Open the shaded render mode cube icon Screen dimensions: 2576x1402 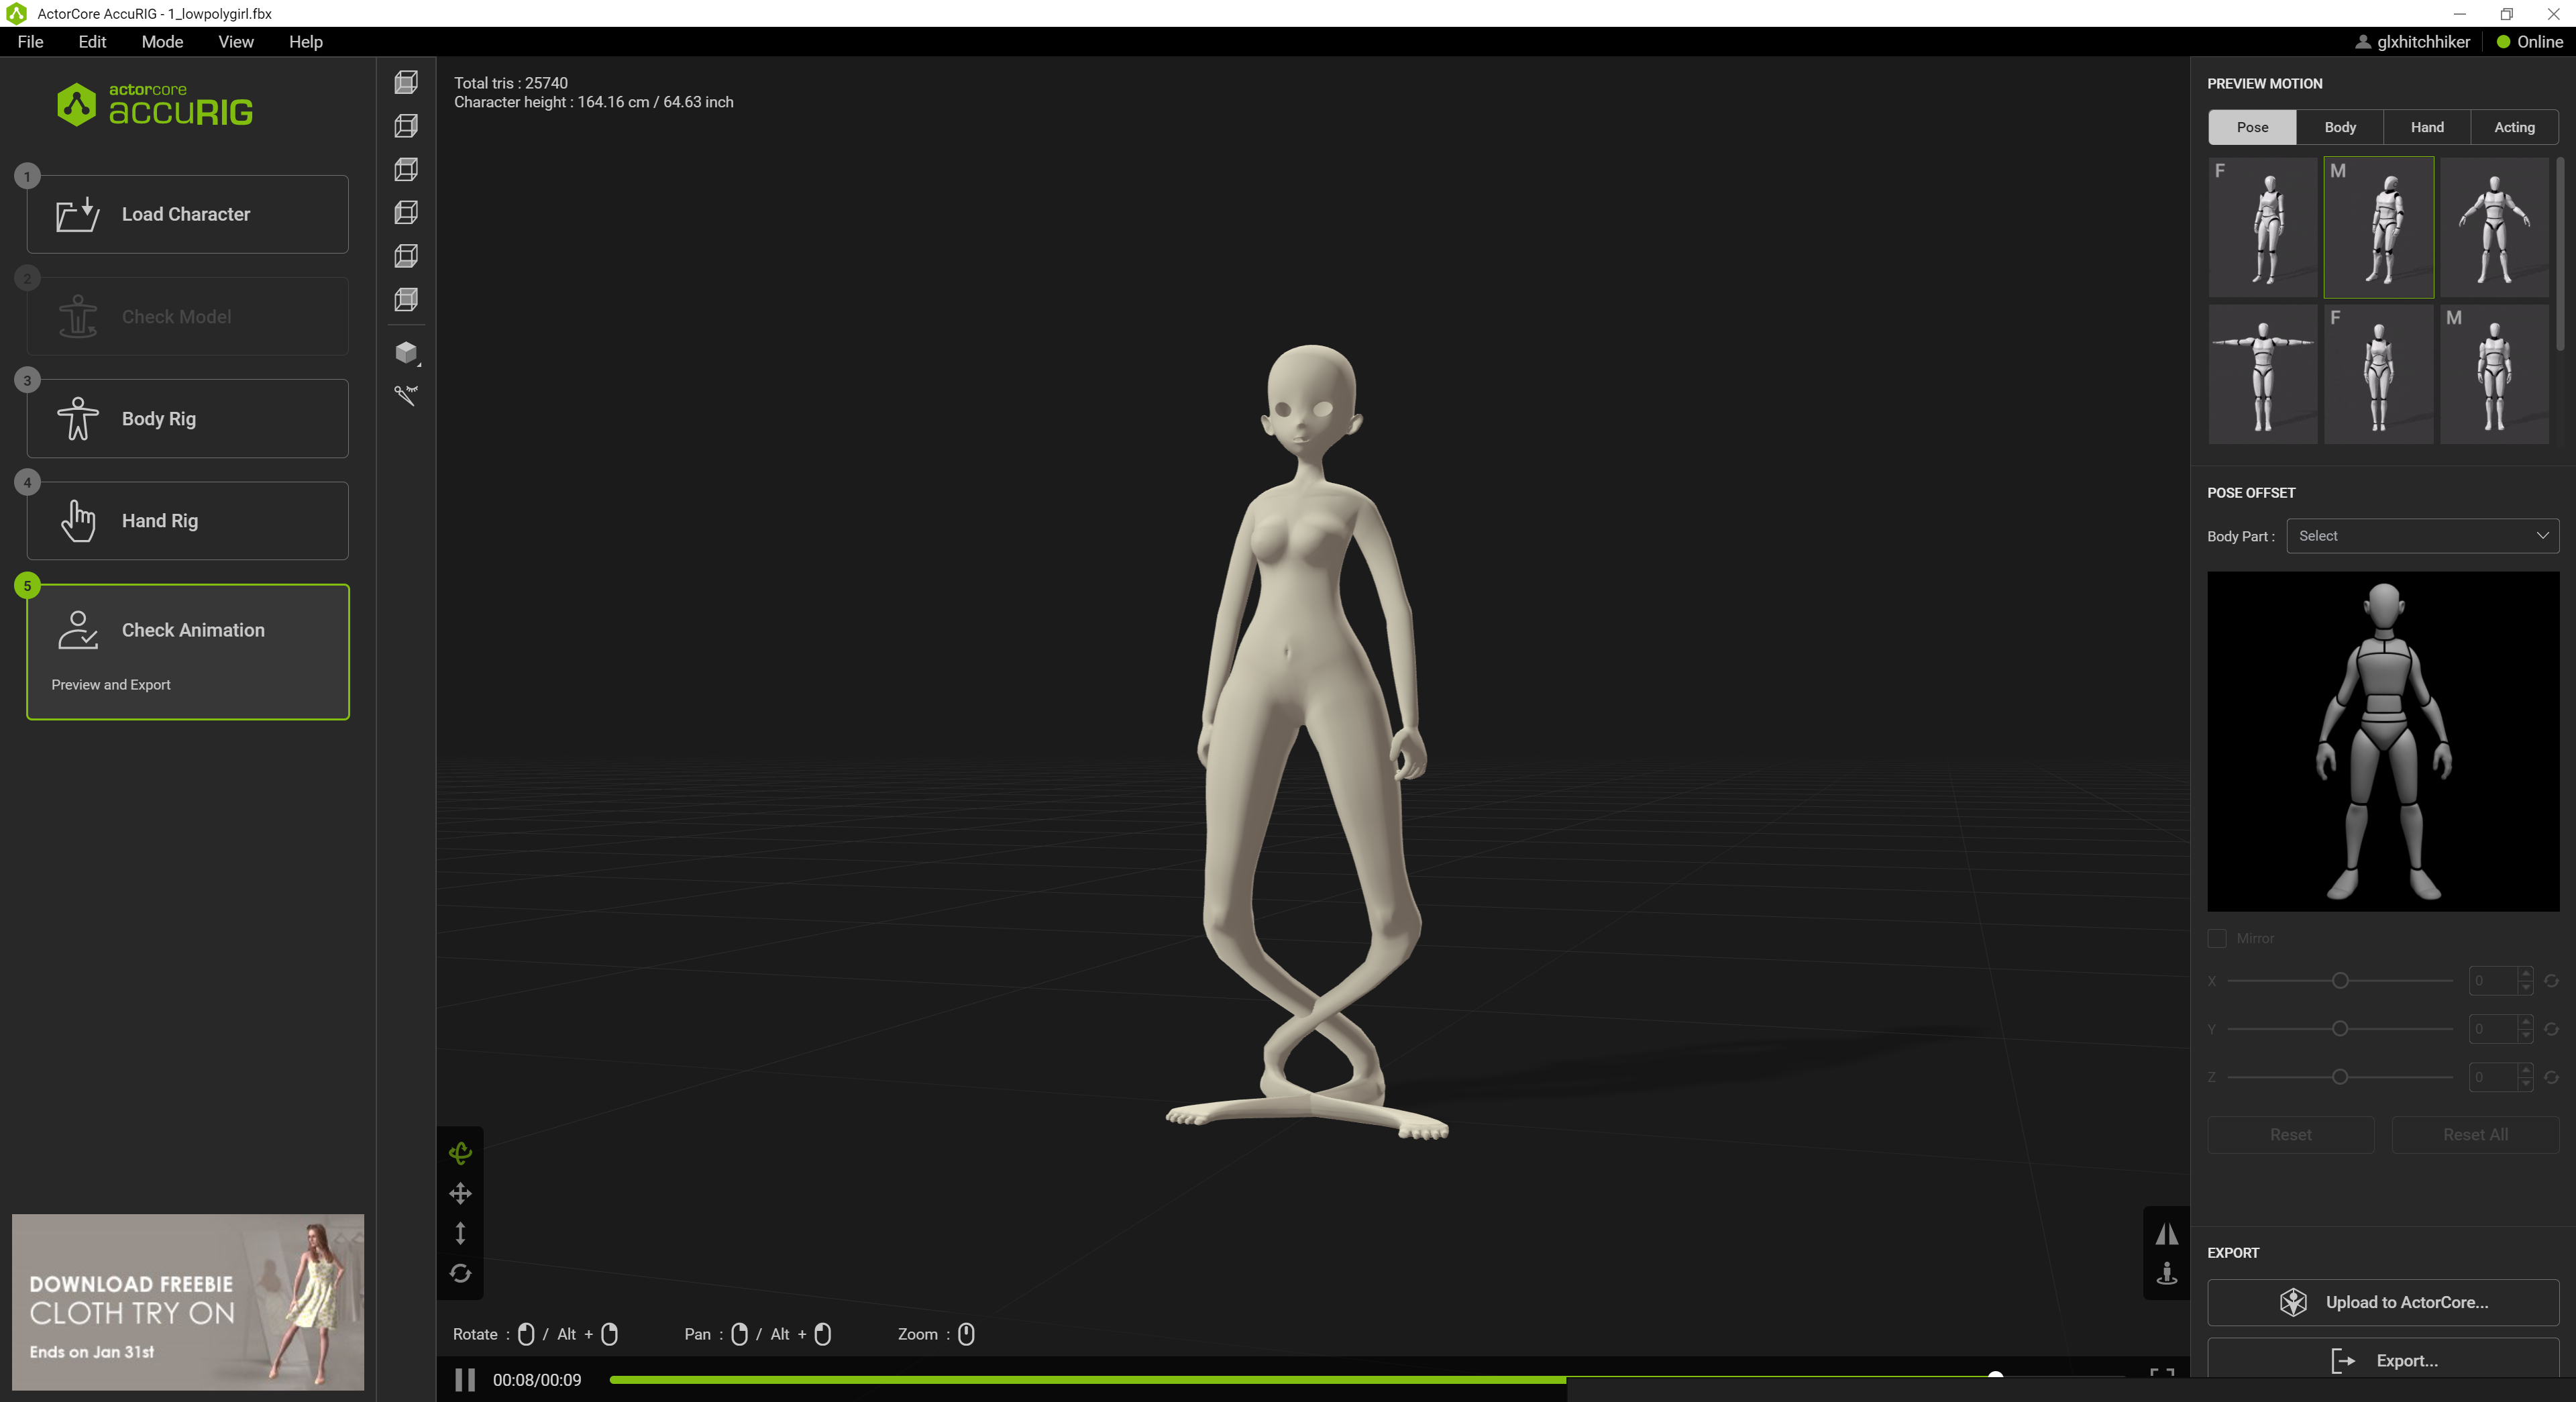(406, 352)
